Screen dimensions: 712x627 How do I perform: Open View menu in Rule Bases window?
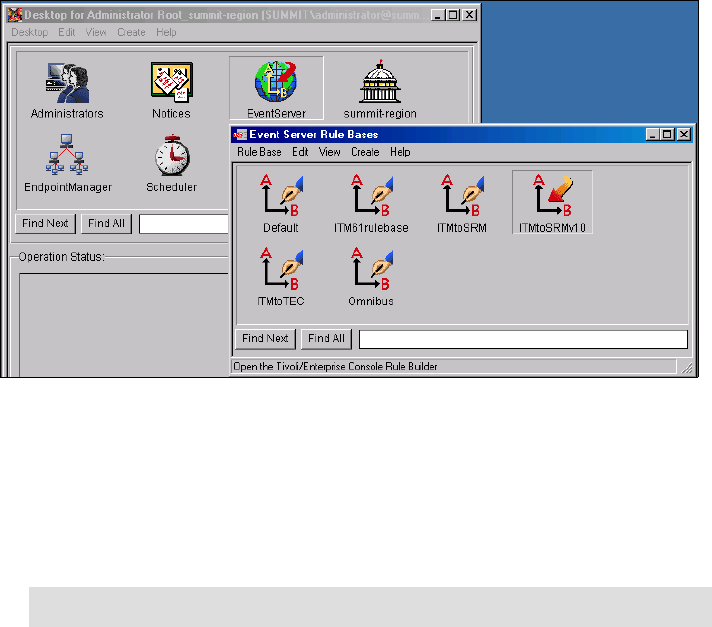330,152
